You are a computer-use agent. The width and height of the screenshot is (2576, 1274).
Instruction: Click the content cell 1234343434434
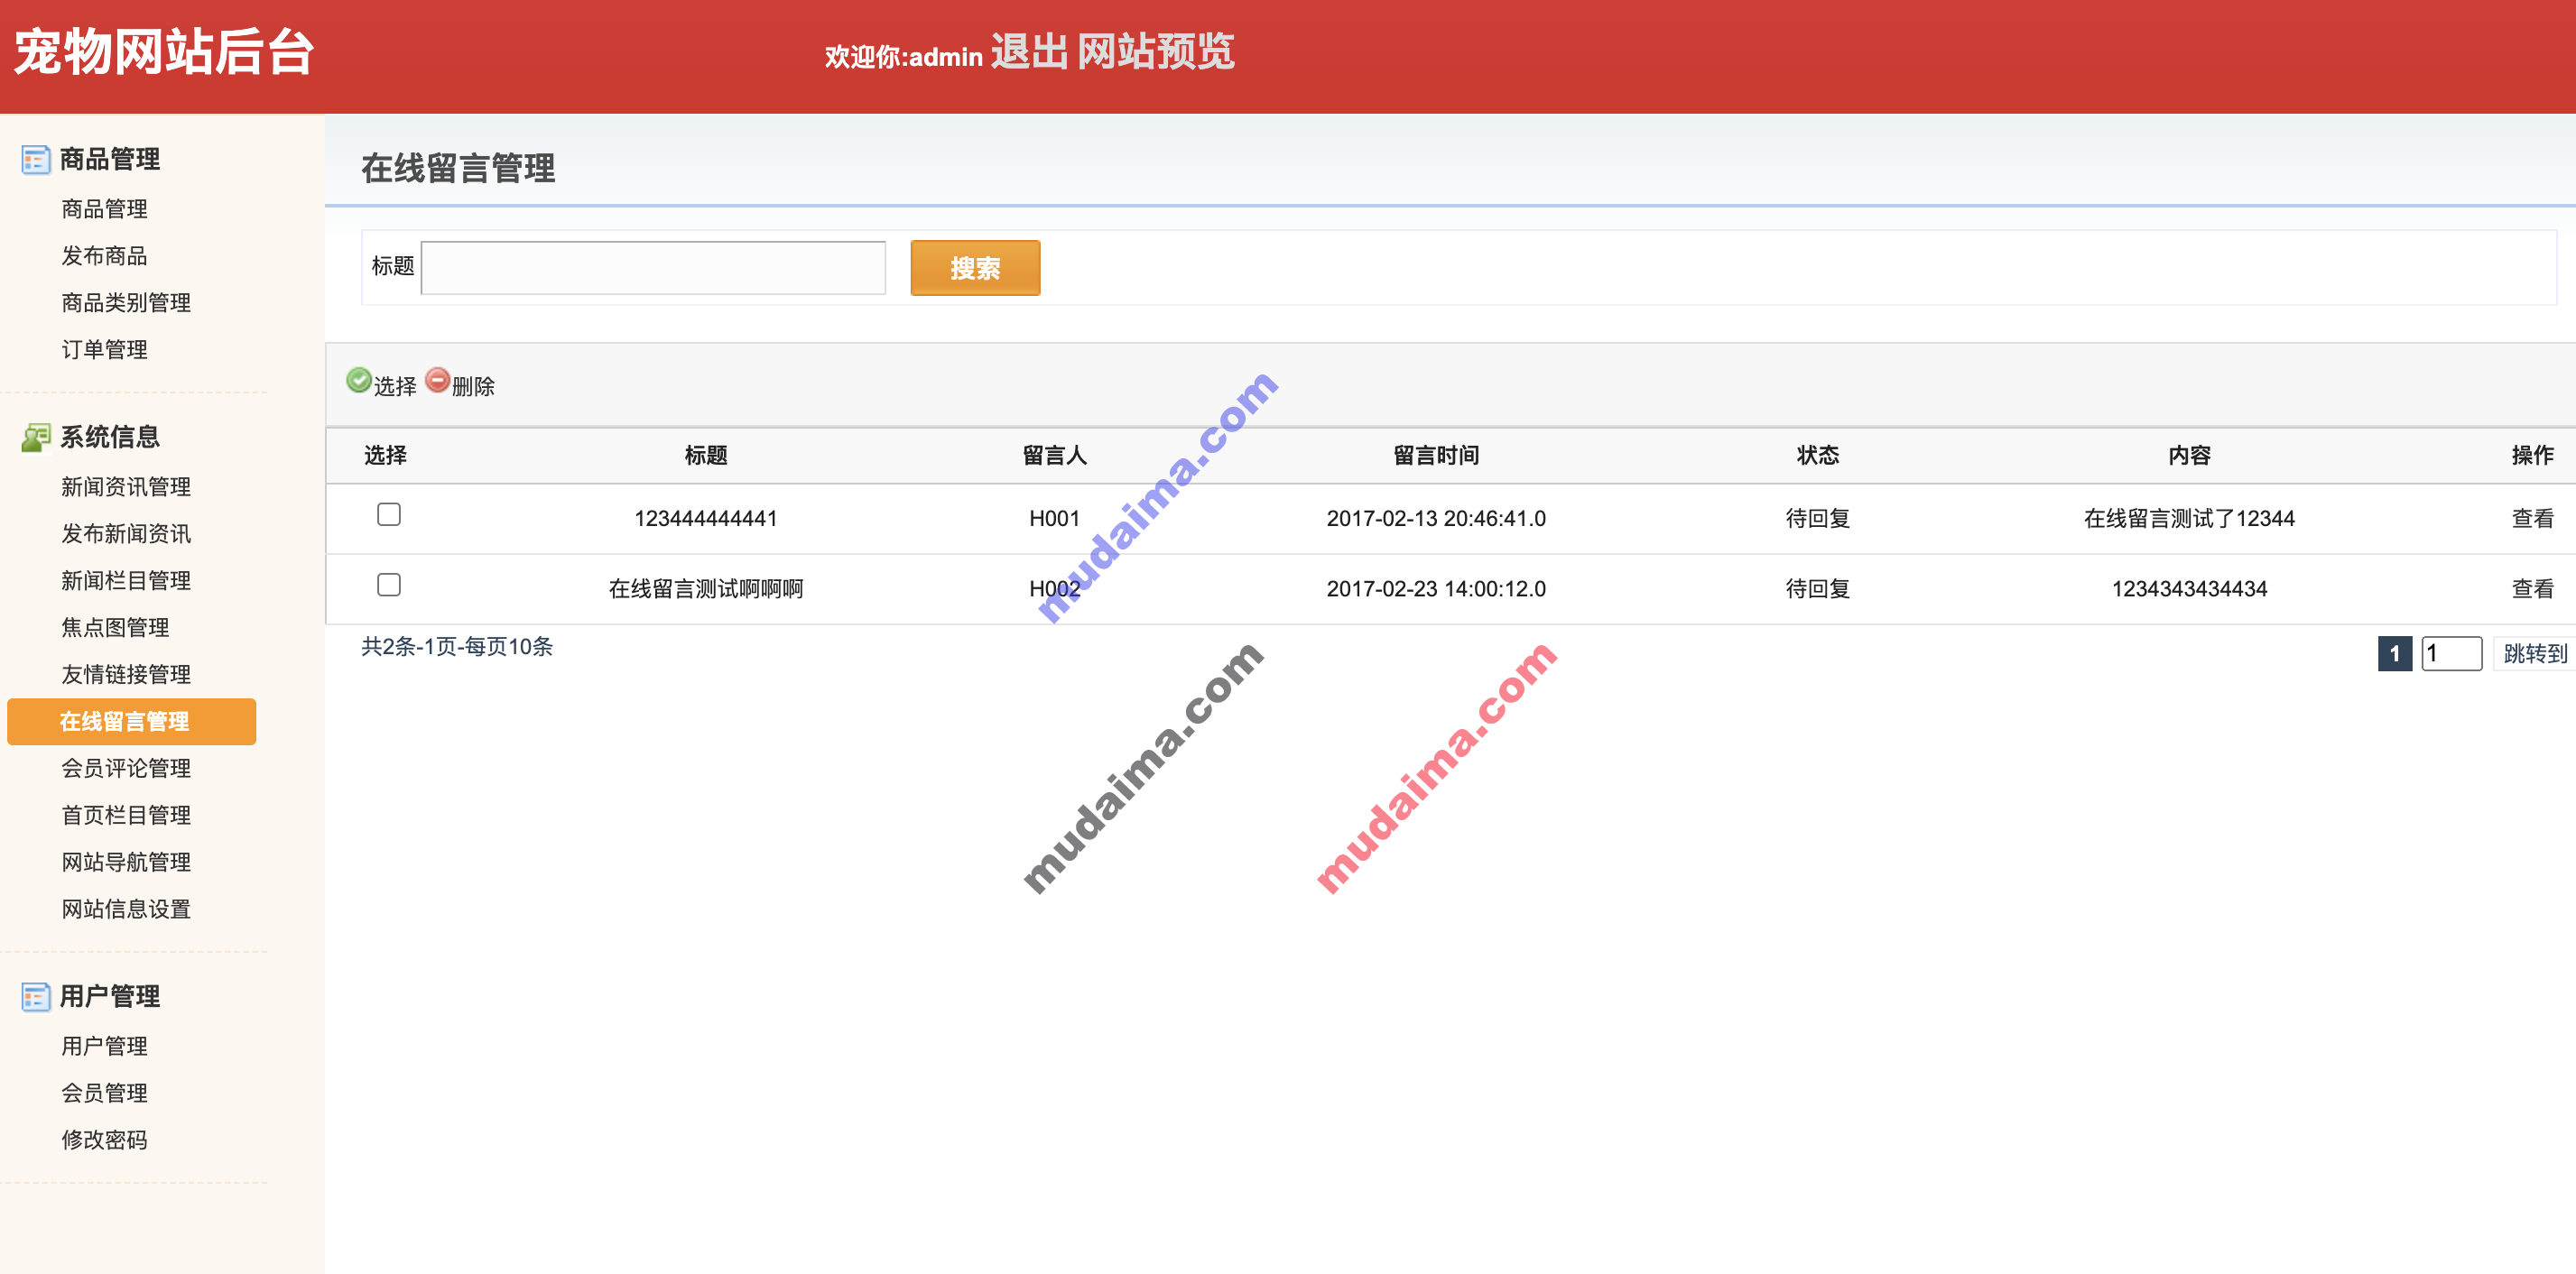pos(2189,588)
